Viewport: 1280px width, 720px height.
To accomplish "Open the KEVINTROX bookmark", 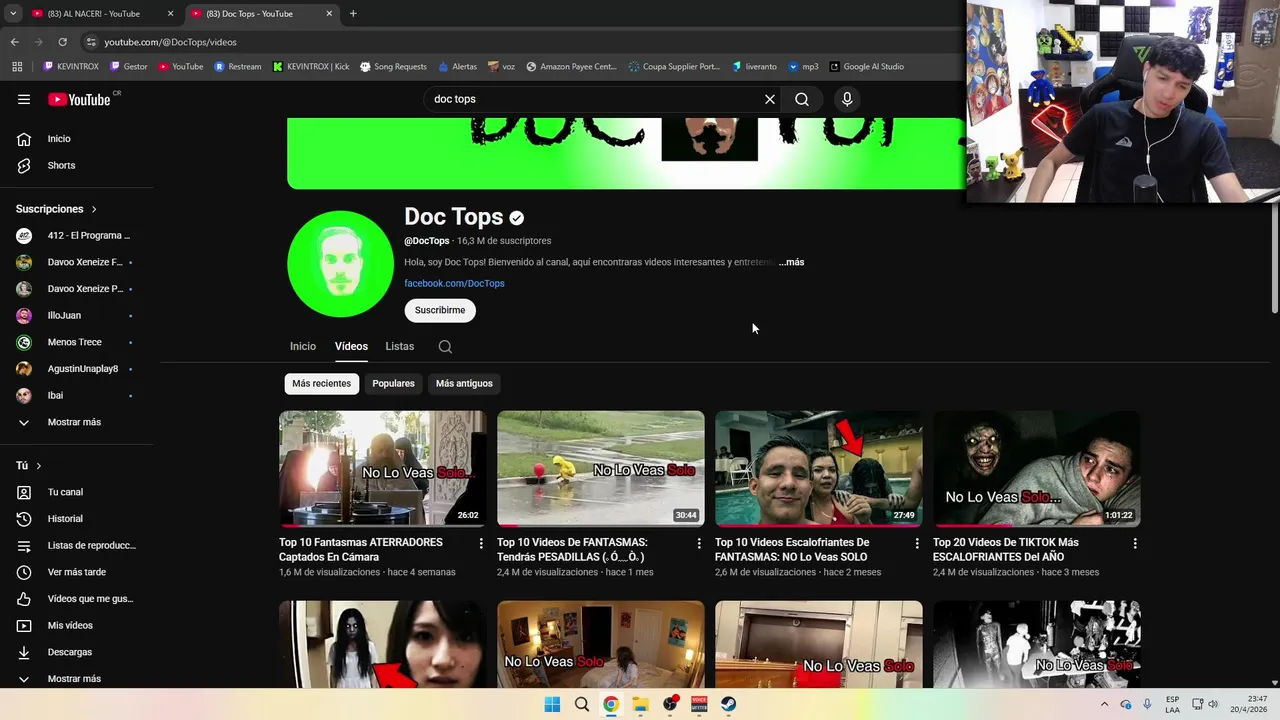I will pyautogui.click(x=71, y=67).
